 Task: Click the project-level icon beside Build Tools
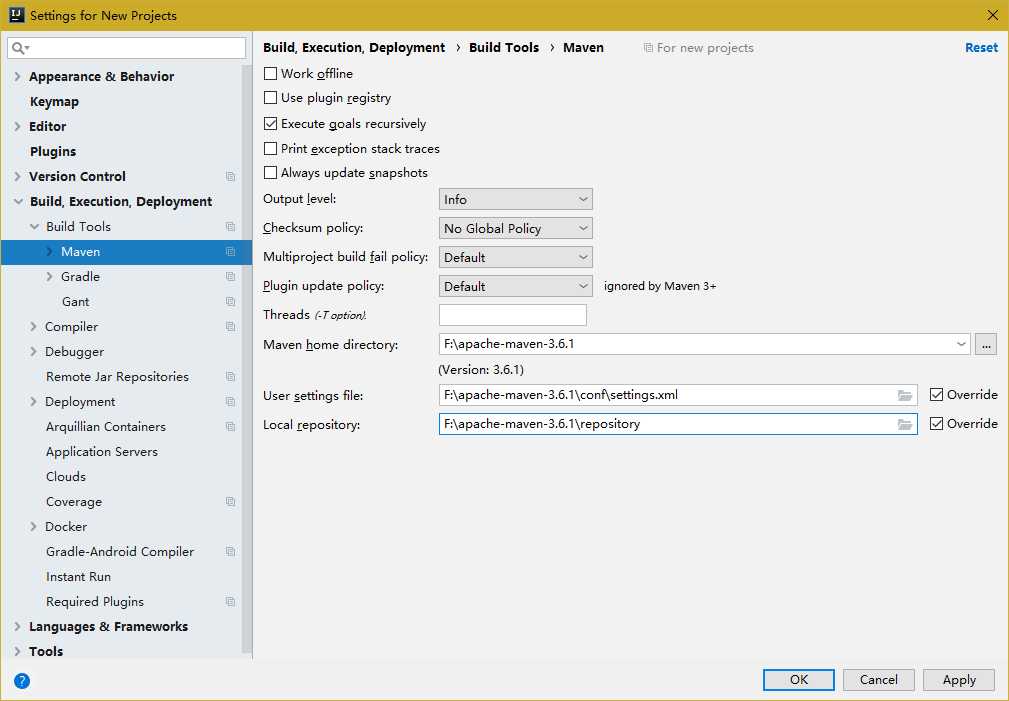(230, 227)
